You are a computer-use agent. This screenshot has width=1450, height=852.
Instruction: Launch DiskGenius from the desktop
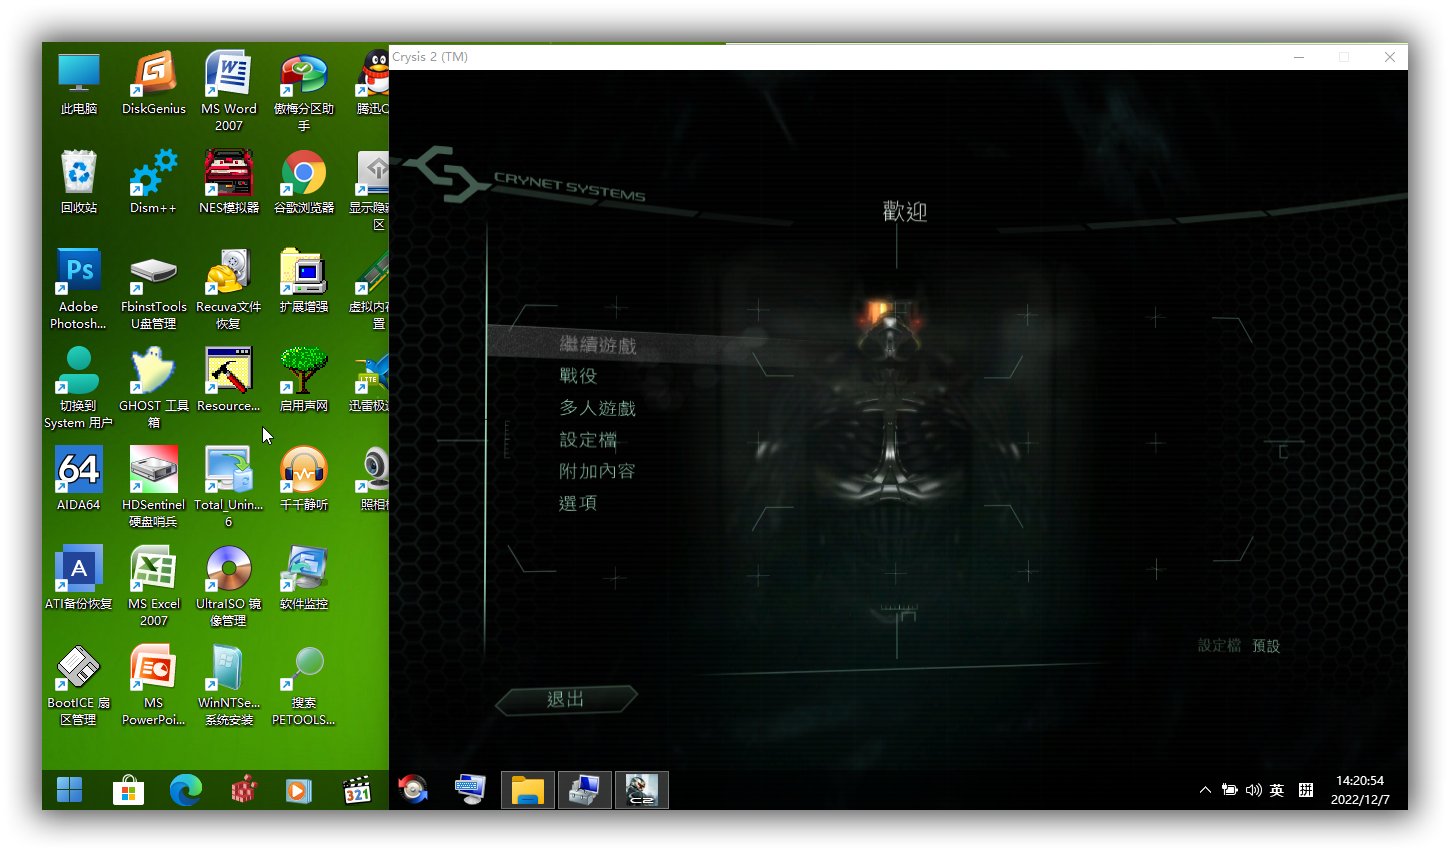pos(154,83)
